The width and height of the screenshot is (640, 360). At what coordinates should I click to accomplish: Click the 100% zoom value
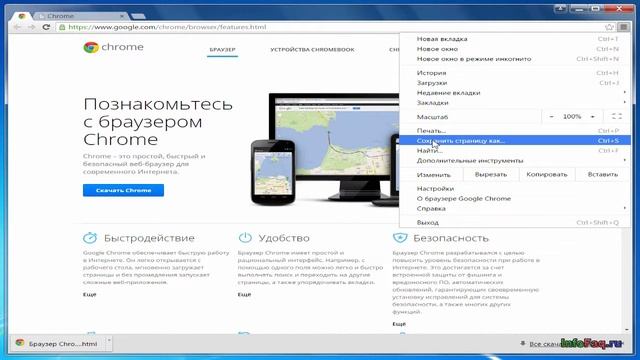(x=572, y=117)
